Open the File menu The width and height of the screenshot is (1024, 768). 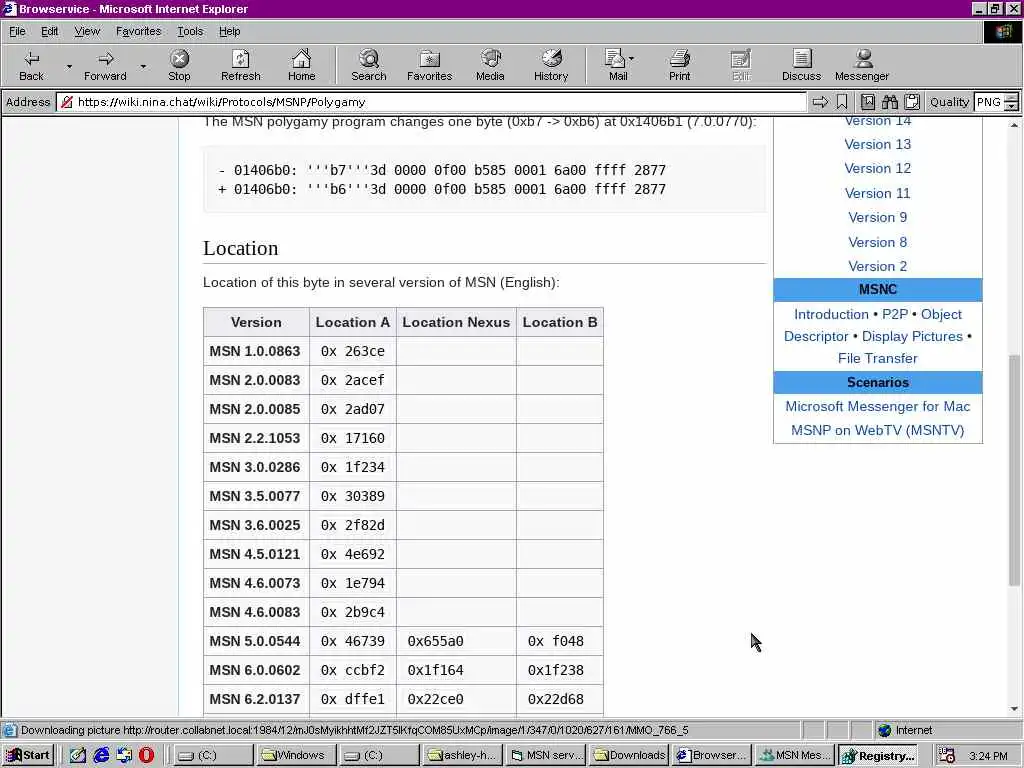17,31
